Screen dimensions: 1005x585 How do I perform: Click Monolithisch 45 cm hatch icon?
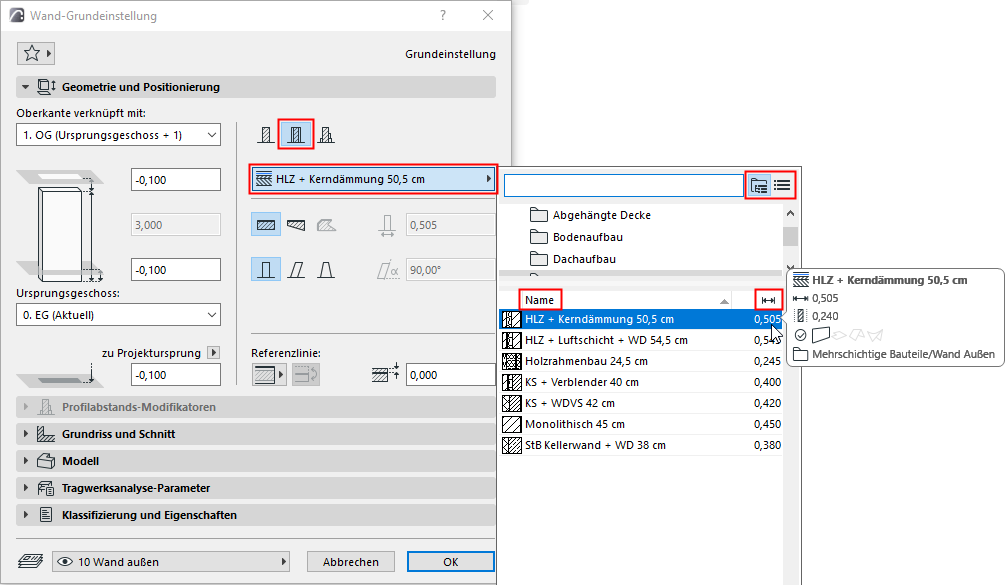(x=511, y=424)
